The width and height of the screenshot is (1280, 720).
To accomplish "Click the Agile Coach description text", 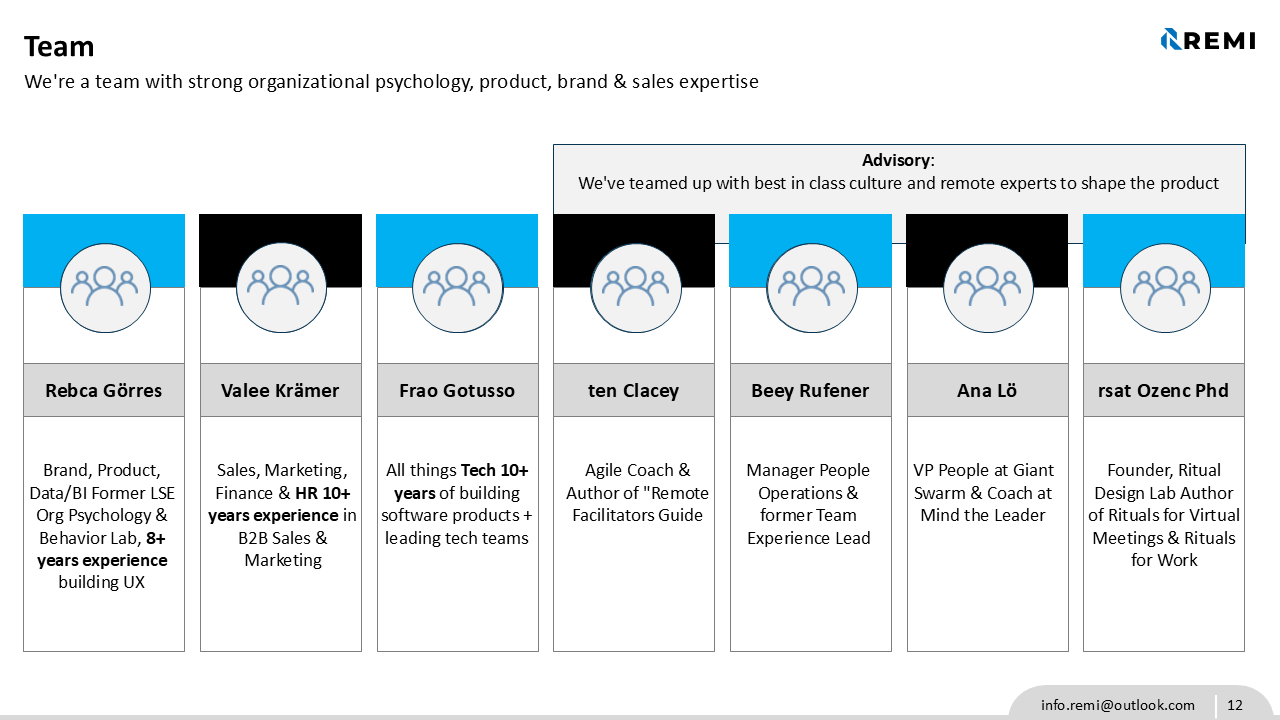I will coord(637,492).
